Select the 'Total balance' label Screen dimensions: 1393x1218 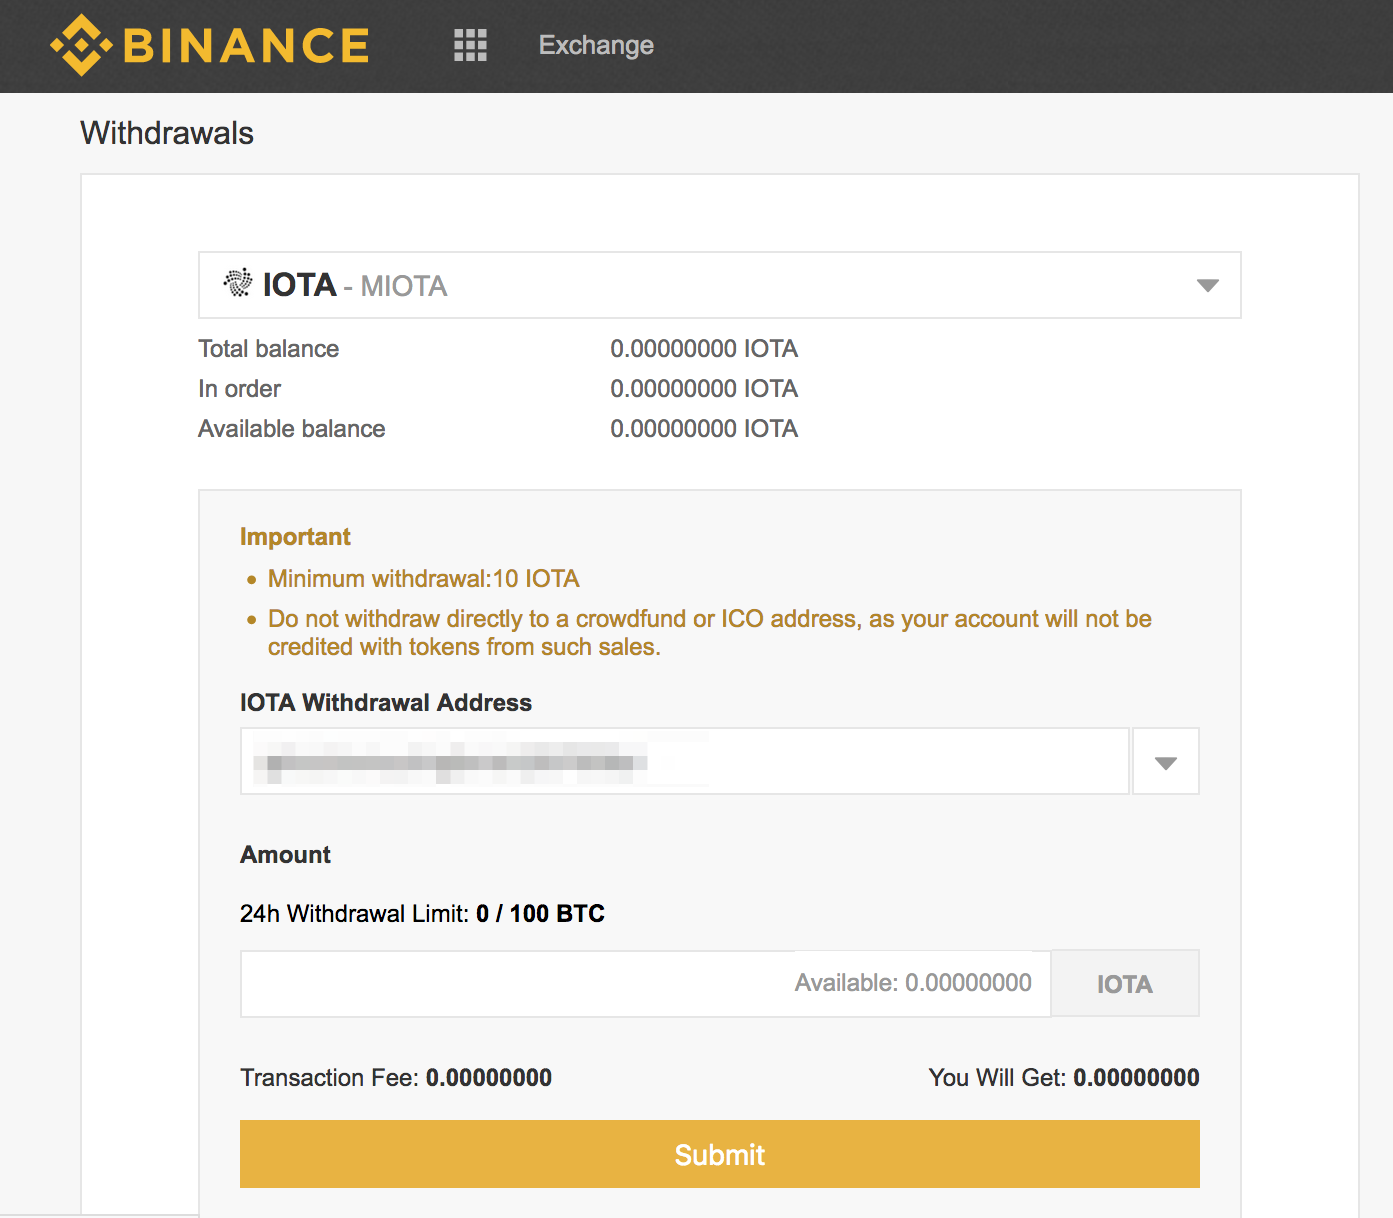(269, 349)
